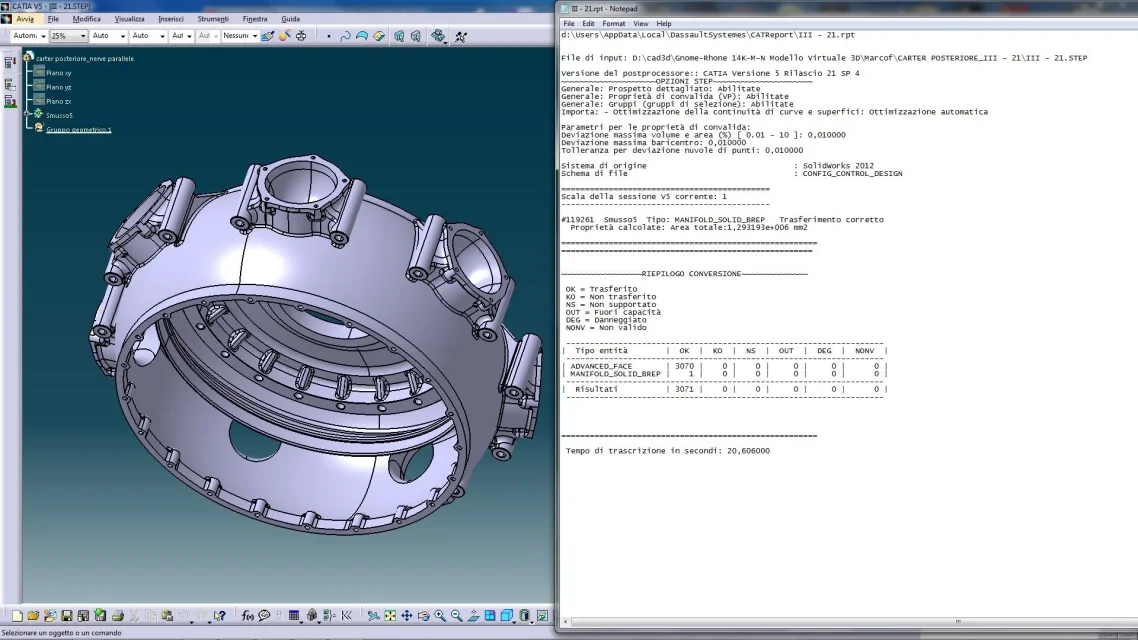Click the Zoom Out magnifier icon
This screenshot has height=640, width=1138.
click(457, 616)
